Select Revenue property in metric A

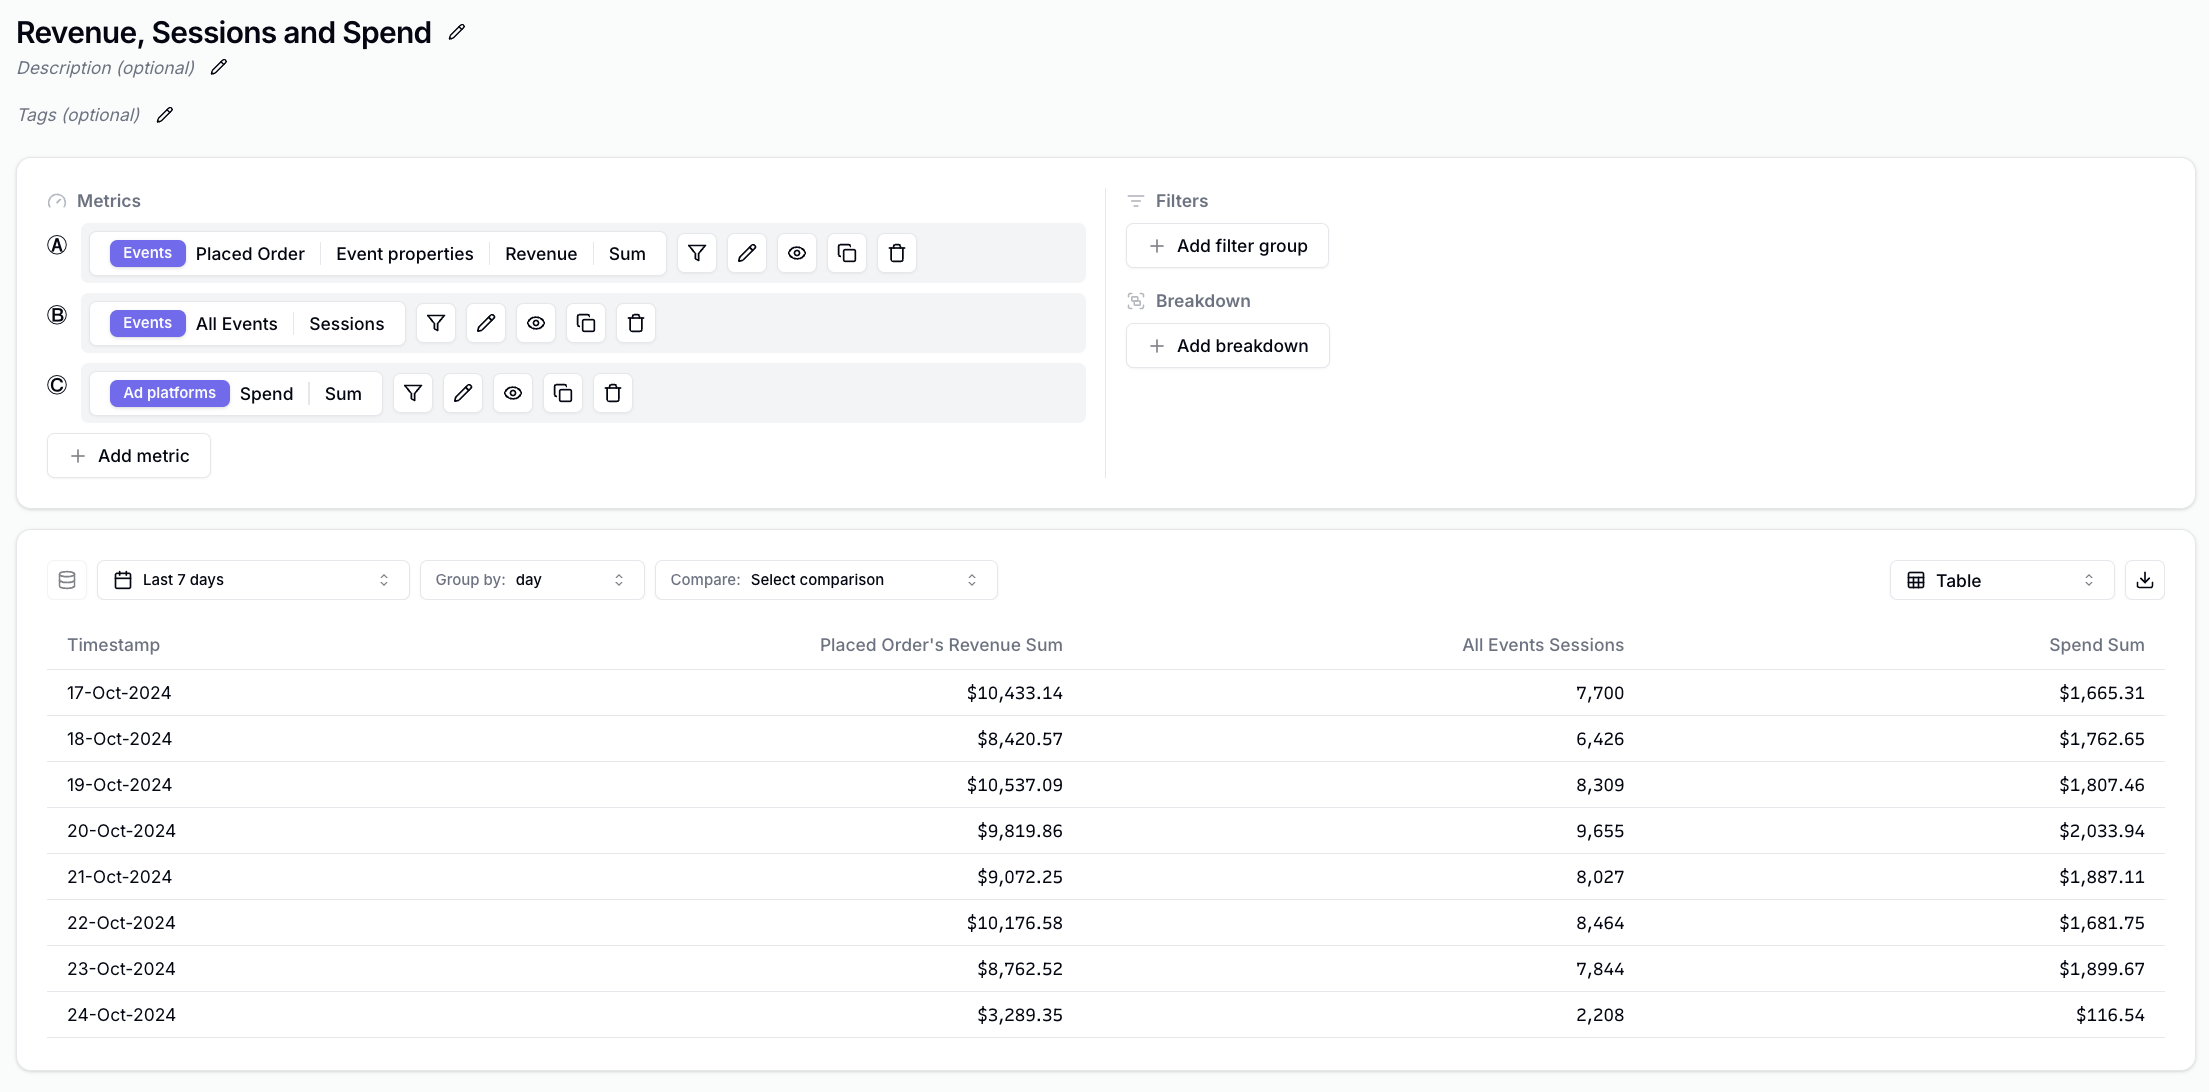click(x=541, y=254)
